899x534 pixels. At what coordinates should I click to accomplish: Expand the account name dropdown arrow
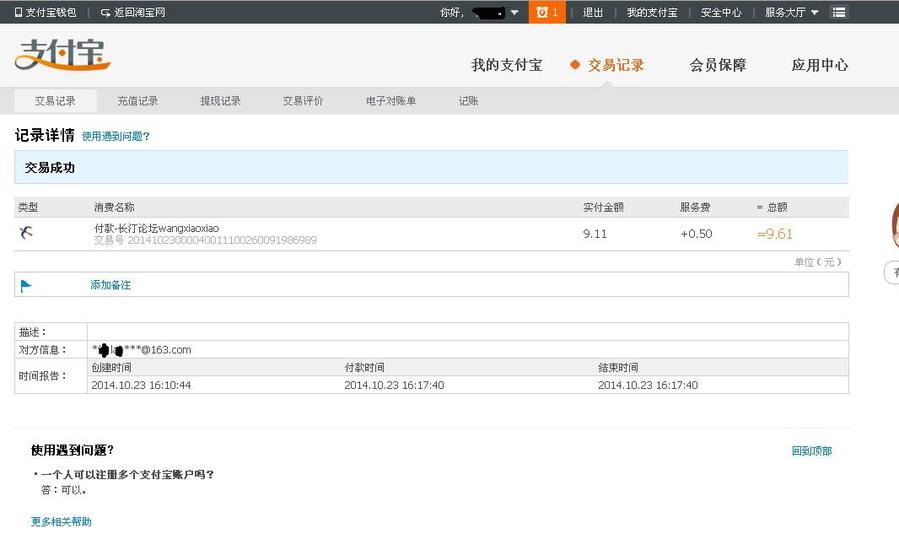[514, 13]
